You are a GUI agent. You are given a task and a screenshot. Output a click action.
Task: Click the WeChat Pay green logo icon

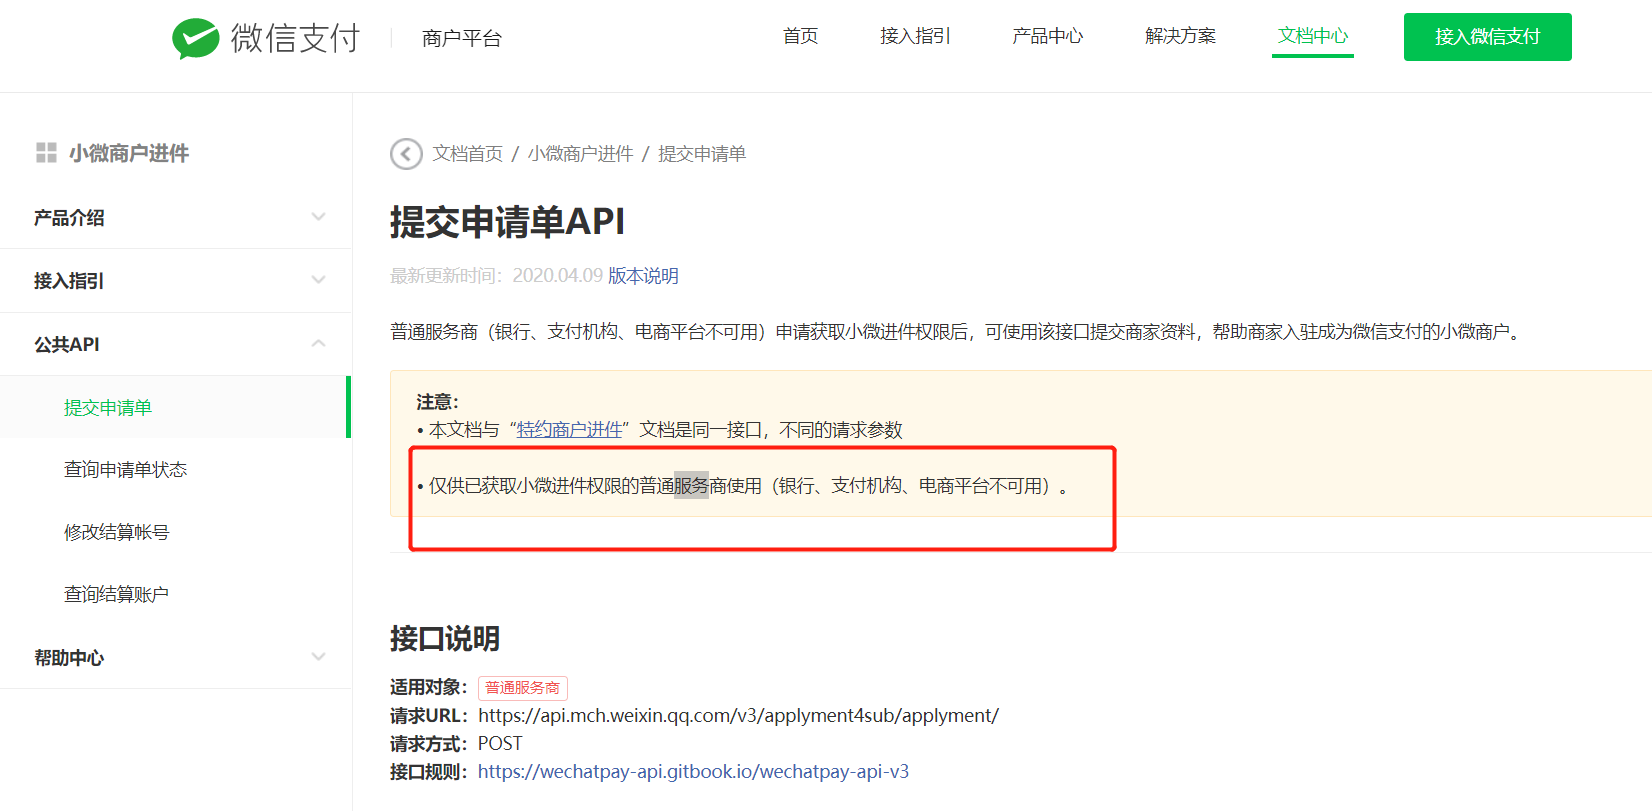coord(196,38)
